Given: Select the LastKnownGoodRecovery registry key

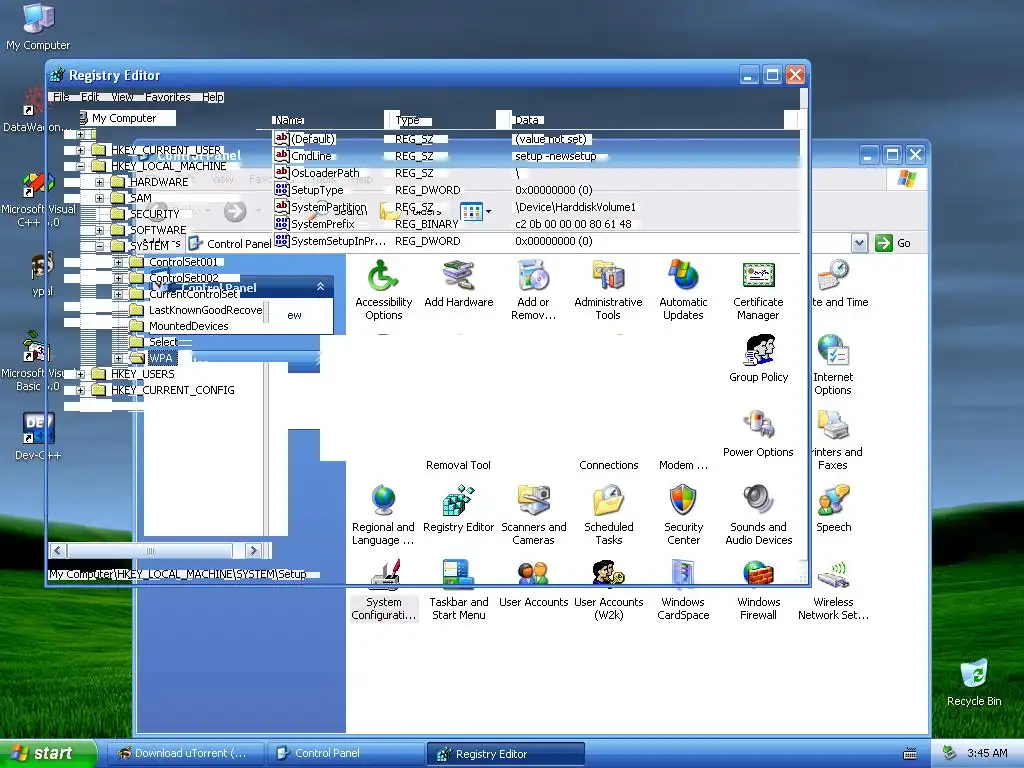Looking at the screenshot, I should pos(205,310).
